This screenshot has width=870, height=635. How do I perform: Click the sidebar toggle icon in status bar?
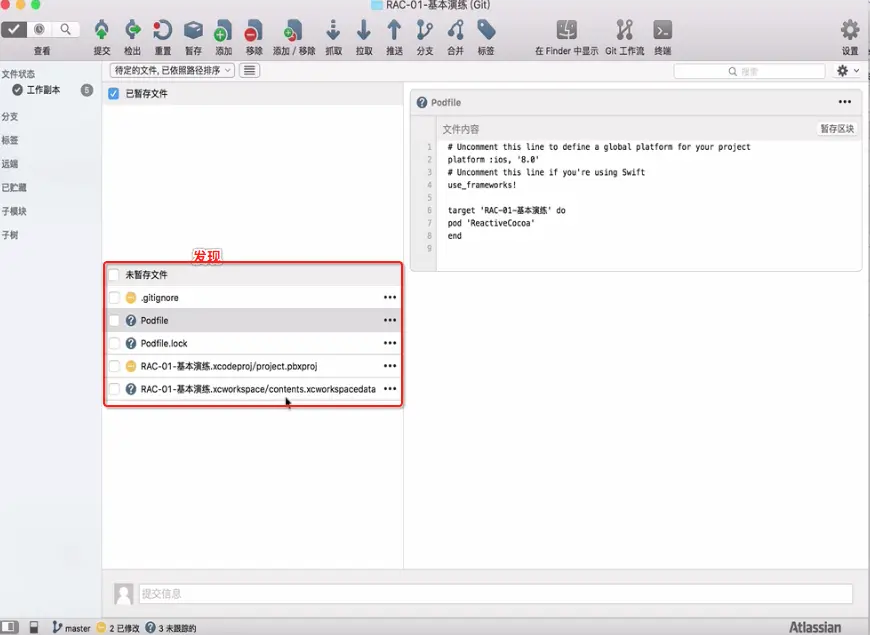(9, 627)
